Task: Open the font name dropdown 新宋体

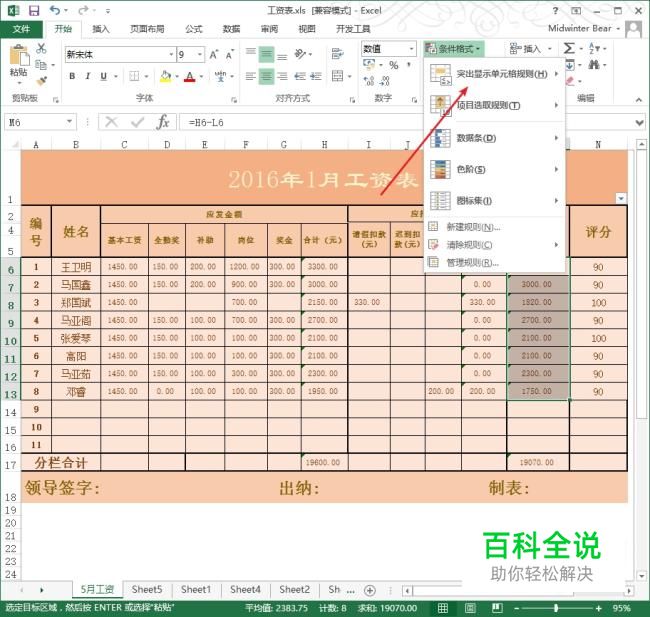Action: (171, 54)
